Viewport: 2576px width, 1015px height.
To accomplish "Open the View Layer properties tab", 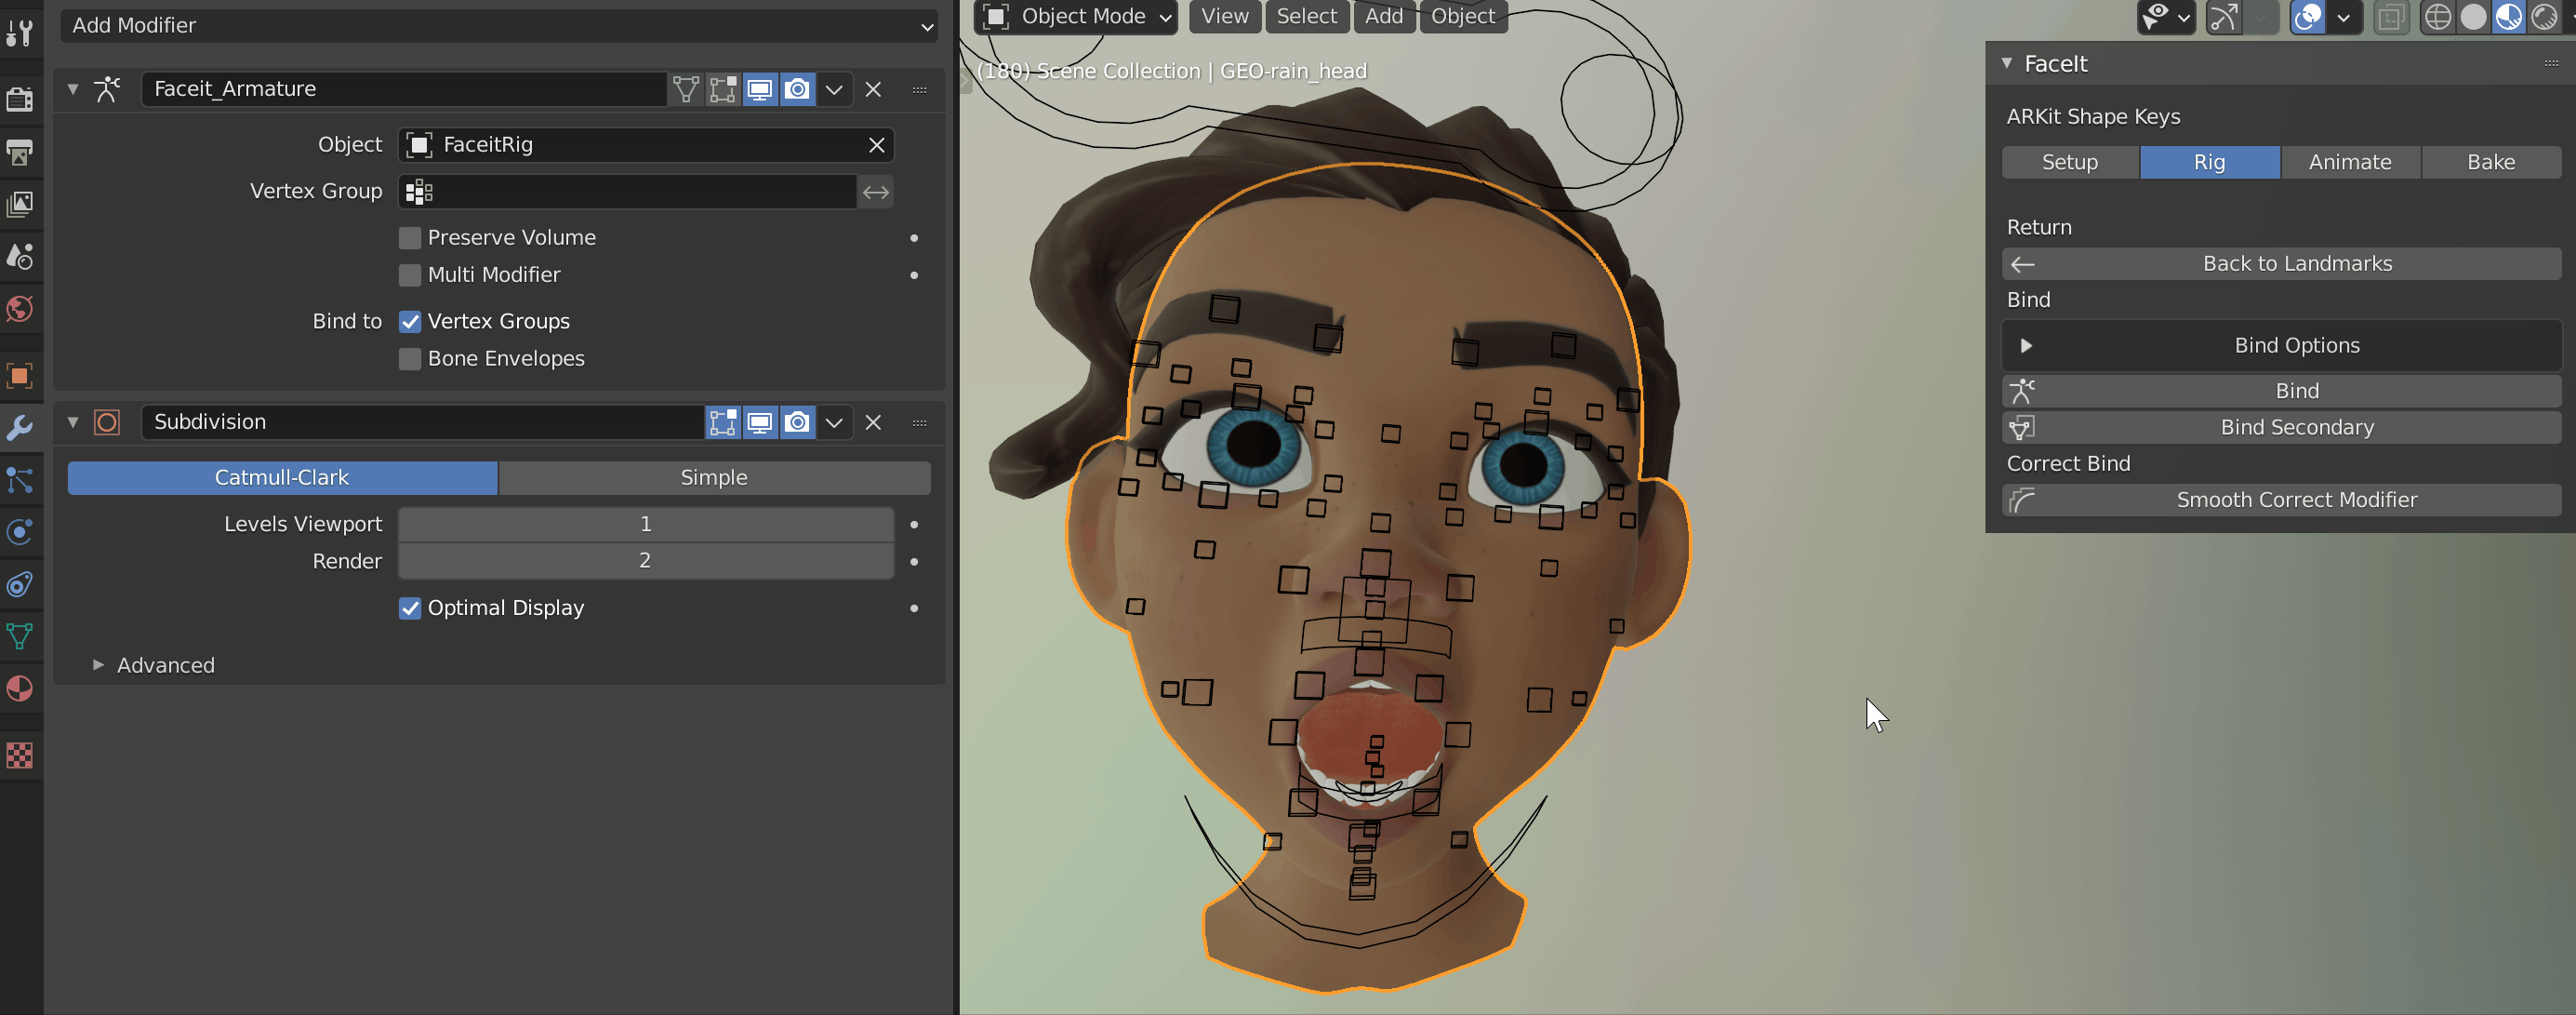I will coord(20,204).
